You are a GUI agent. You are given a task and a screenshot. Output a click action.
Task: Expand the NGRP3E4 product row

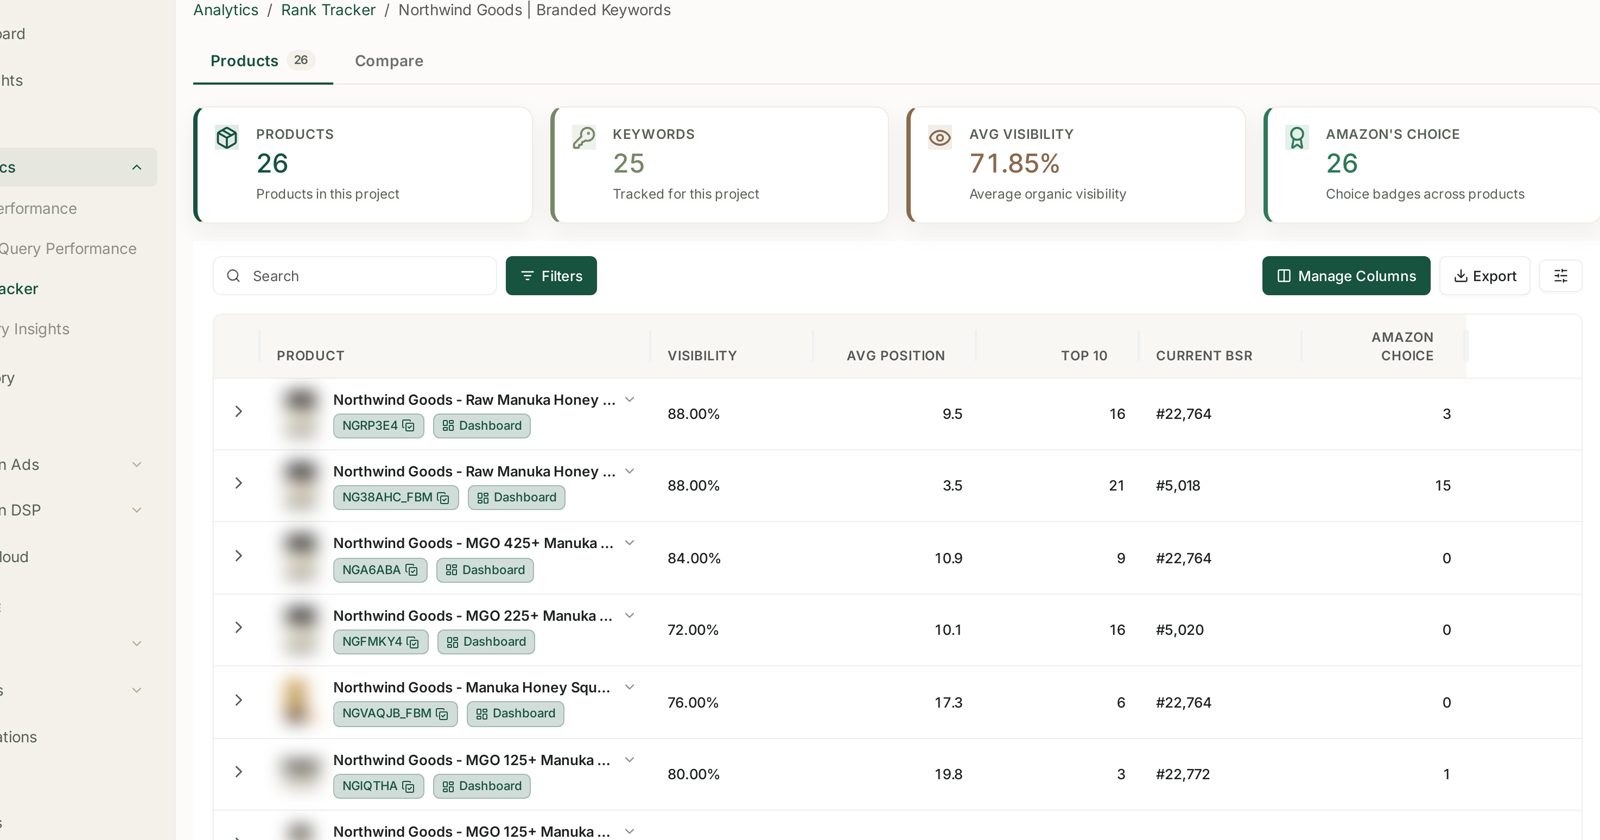[238, 411]
